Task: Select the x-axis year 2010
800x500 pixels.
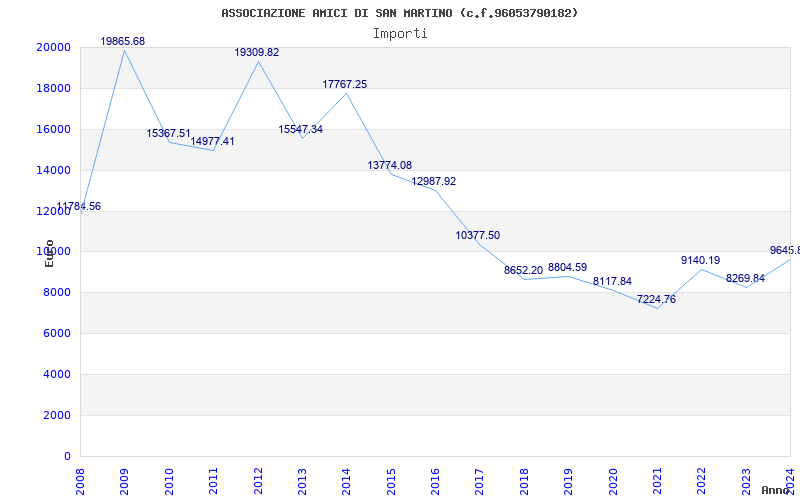Action: click(x=169, y=481)
